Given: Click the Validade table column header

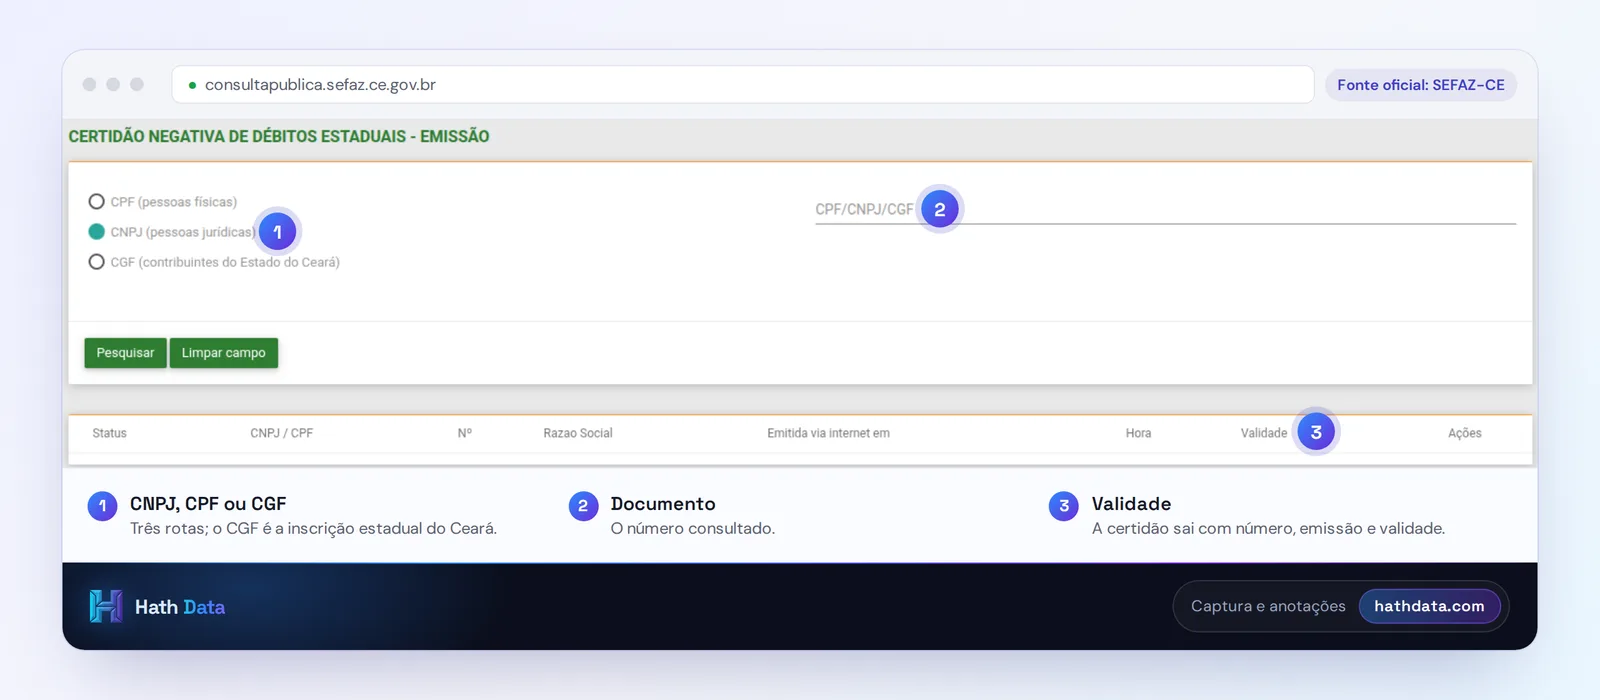Looking at the screenshot, I should [1264, 433].
